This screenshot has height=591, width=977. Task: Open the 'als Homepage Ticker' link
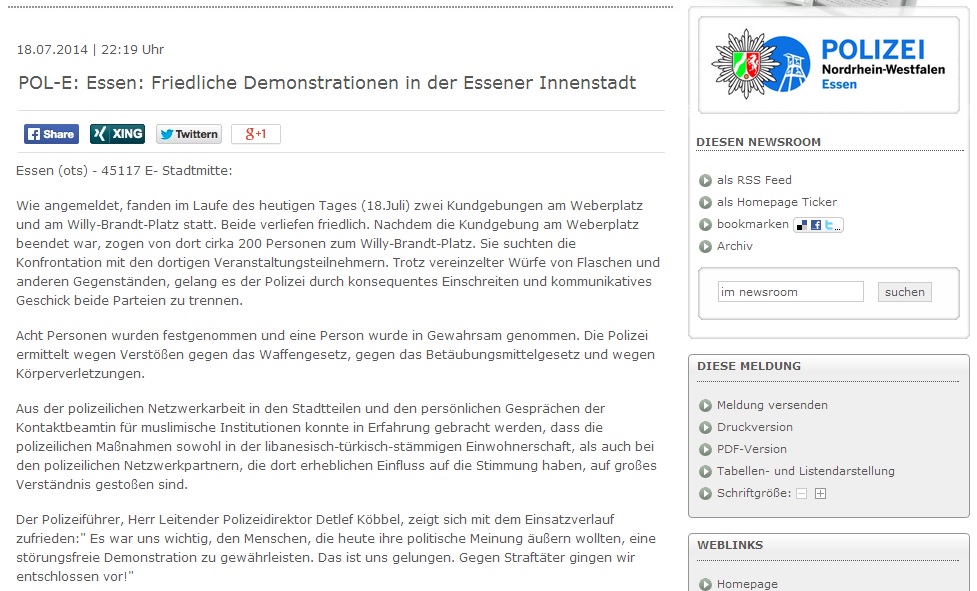(x=776, y=202)
